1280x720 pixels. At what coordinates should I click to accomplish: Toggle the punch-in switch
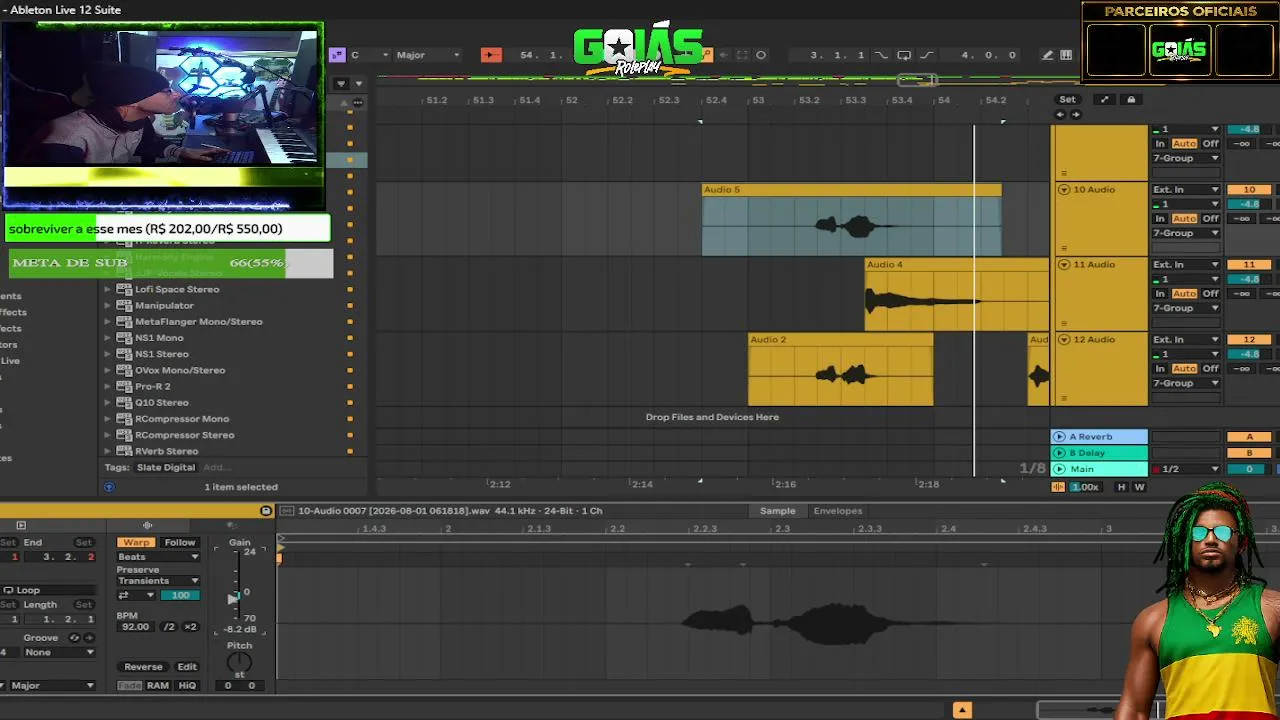[x=881, y=55]
